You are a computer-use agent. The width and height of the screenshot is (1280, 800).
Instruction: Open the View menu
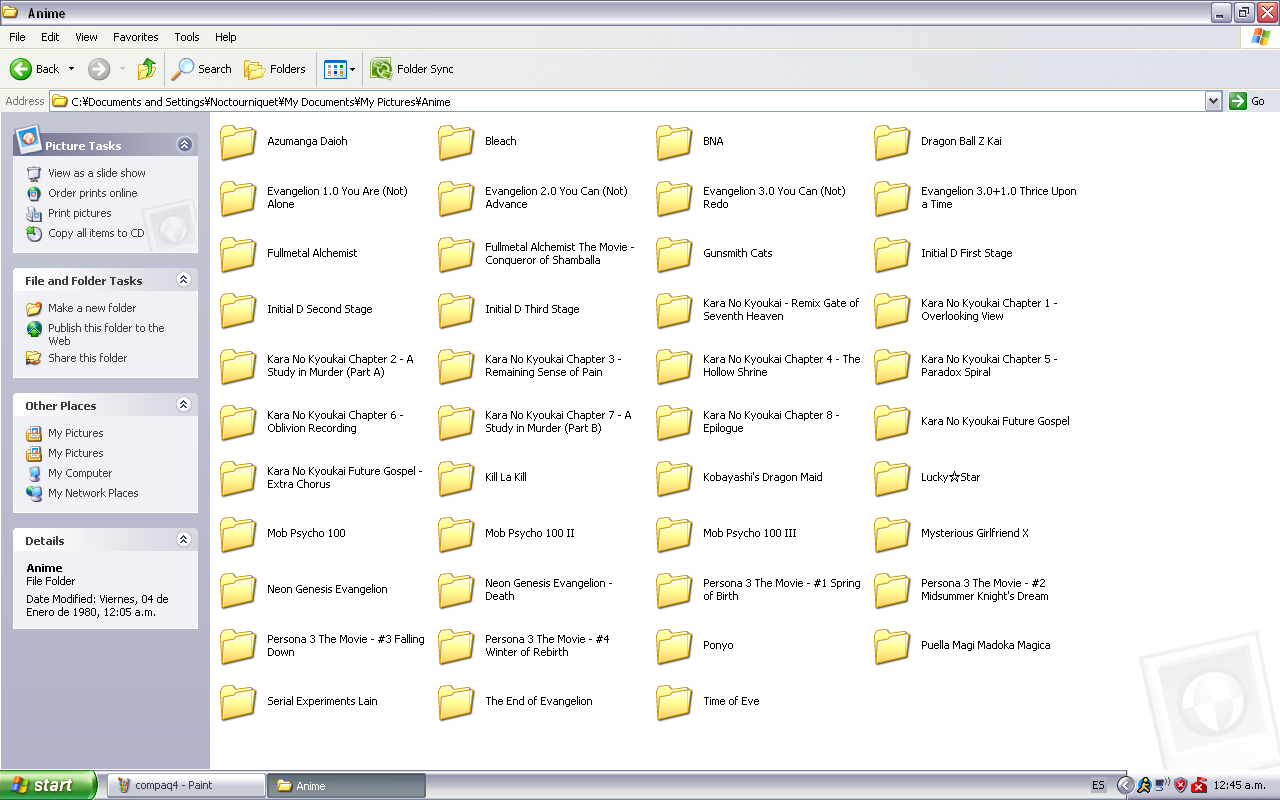(87, 37)
